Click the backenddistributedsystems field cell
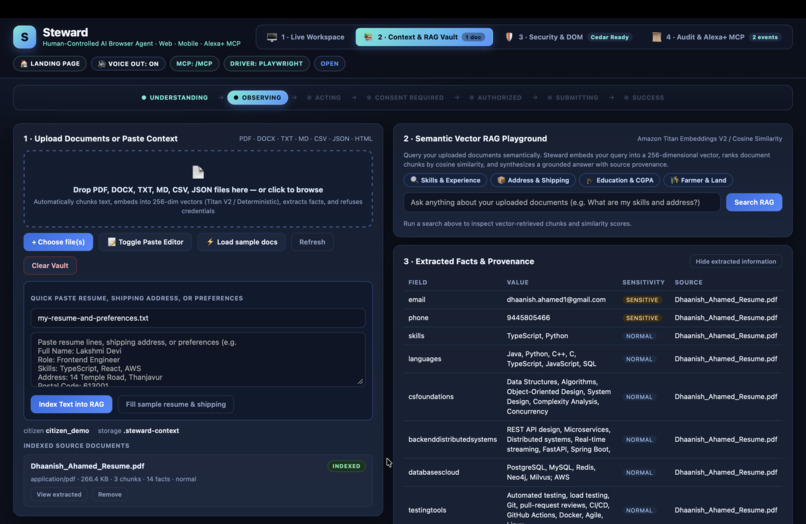This screenshot has width=806, height=524. pos(452,440)
